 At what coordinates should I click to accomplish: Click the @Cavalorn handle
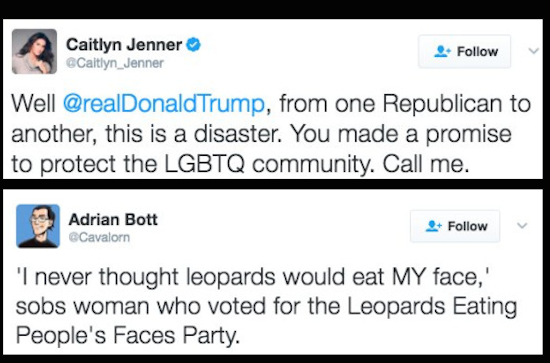tap(99, 237)
